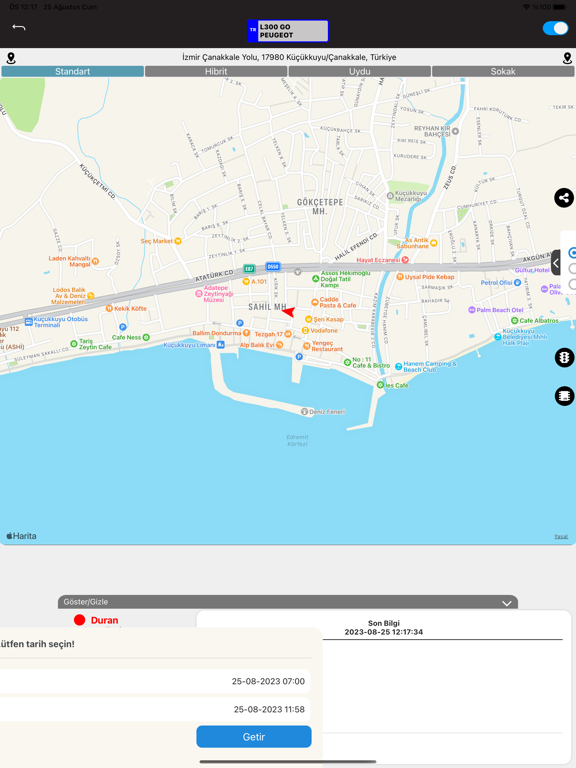The height and width of the screenshot is (768, 576).
Task: Open the share location button
Action: click(x=564, y=198)
